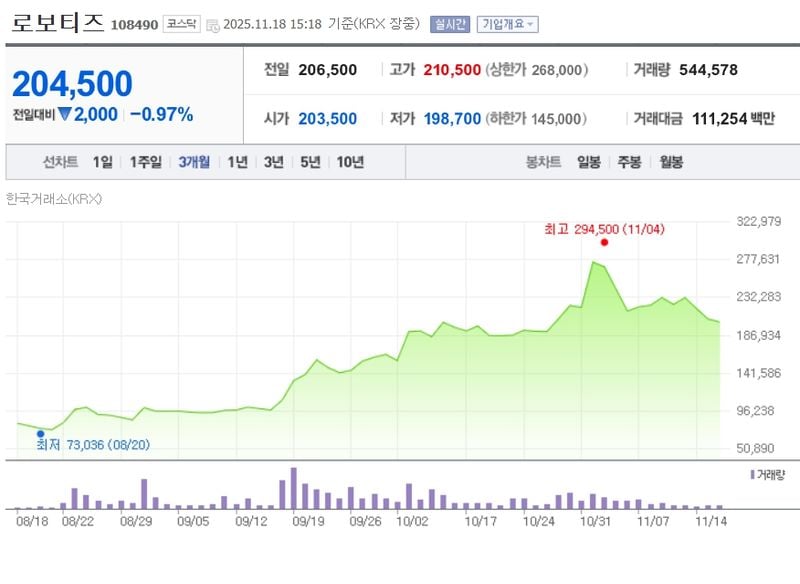Click the 322,979 price axis label

click(757, 222)
